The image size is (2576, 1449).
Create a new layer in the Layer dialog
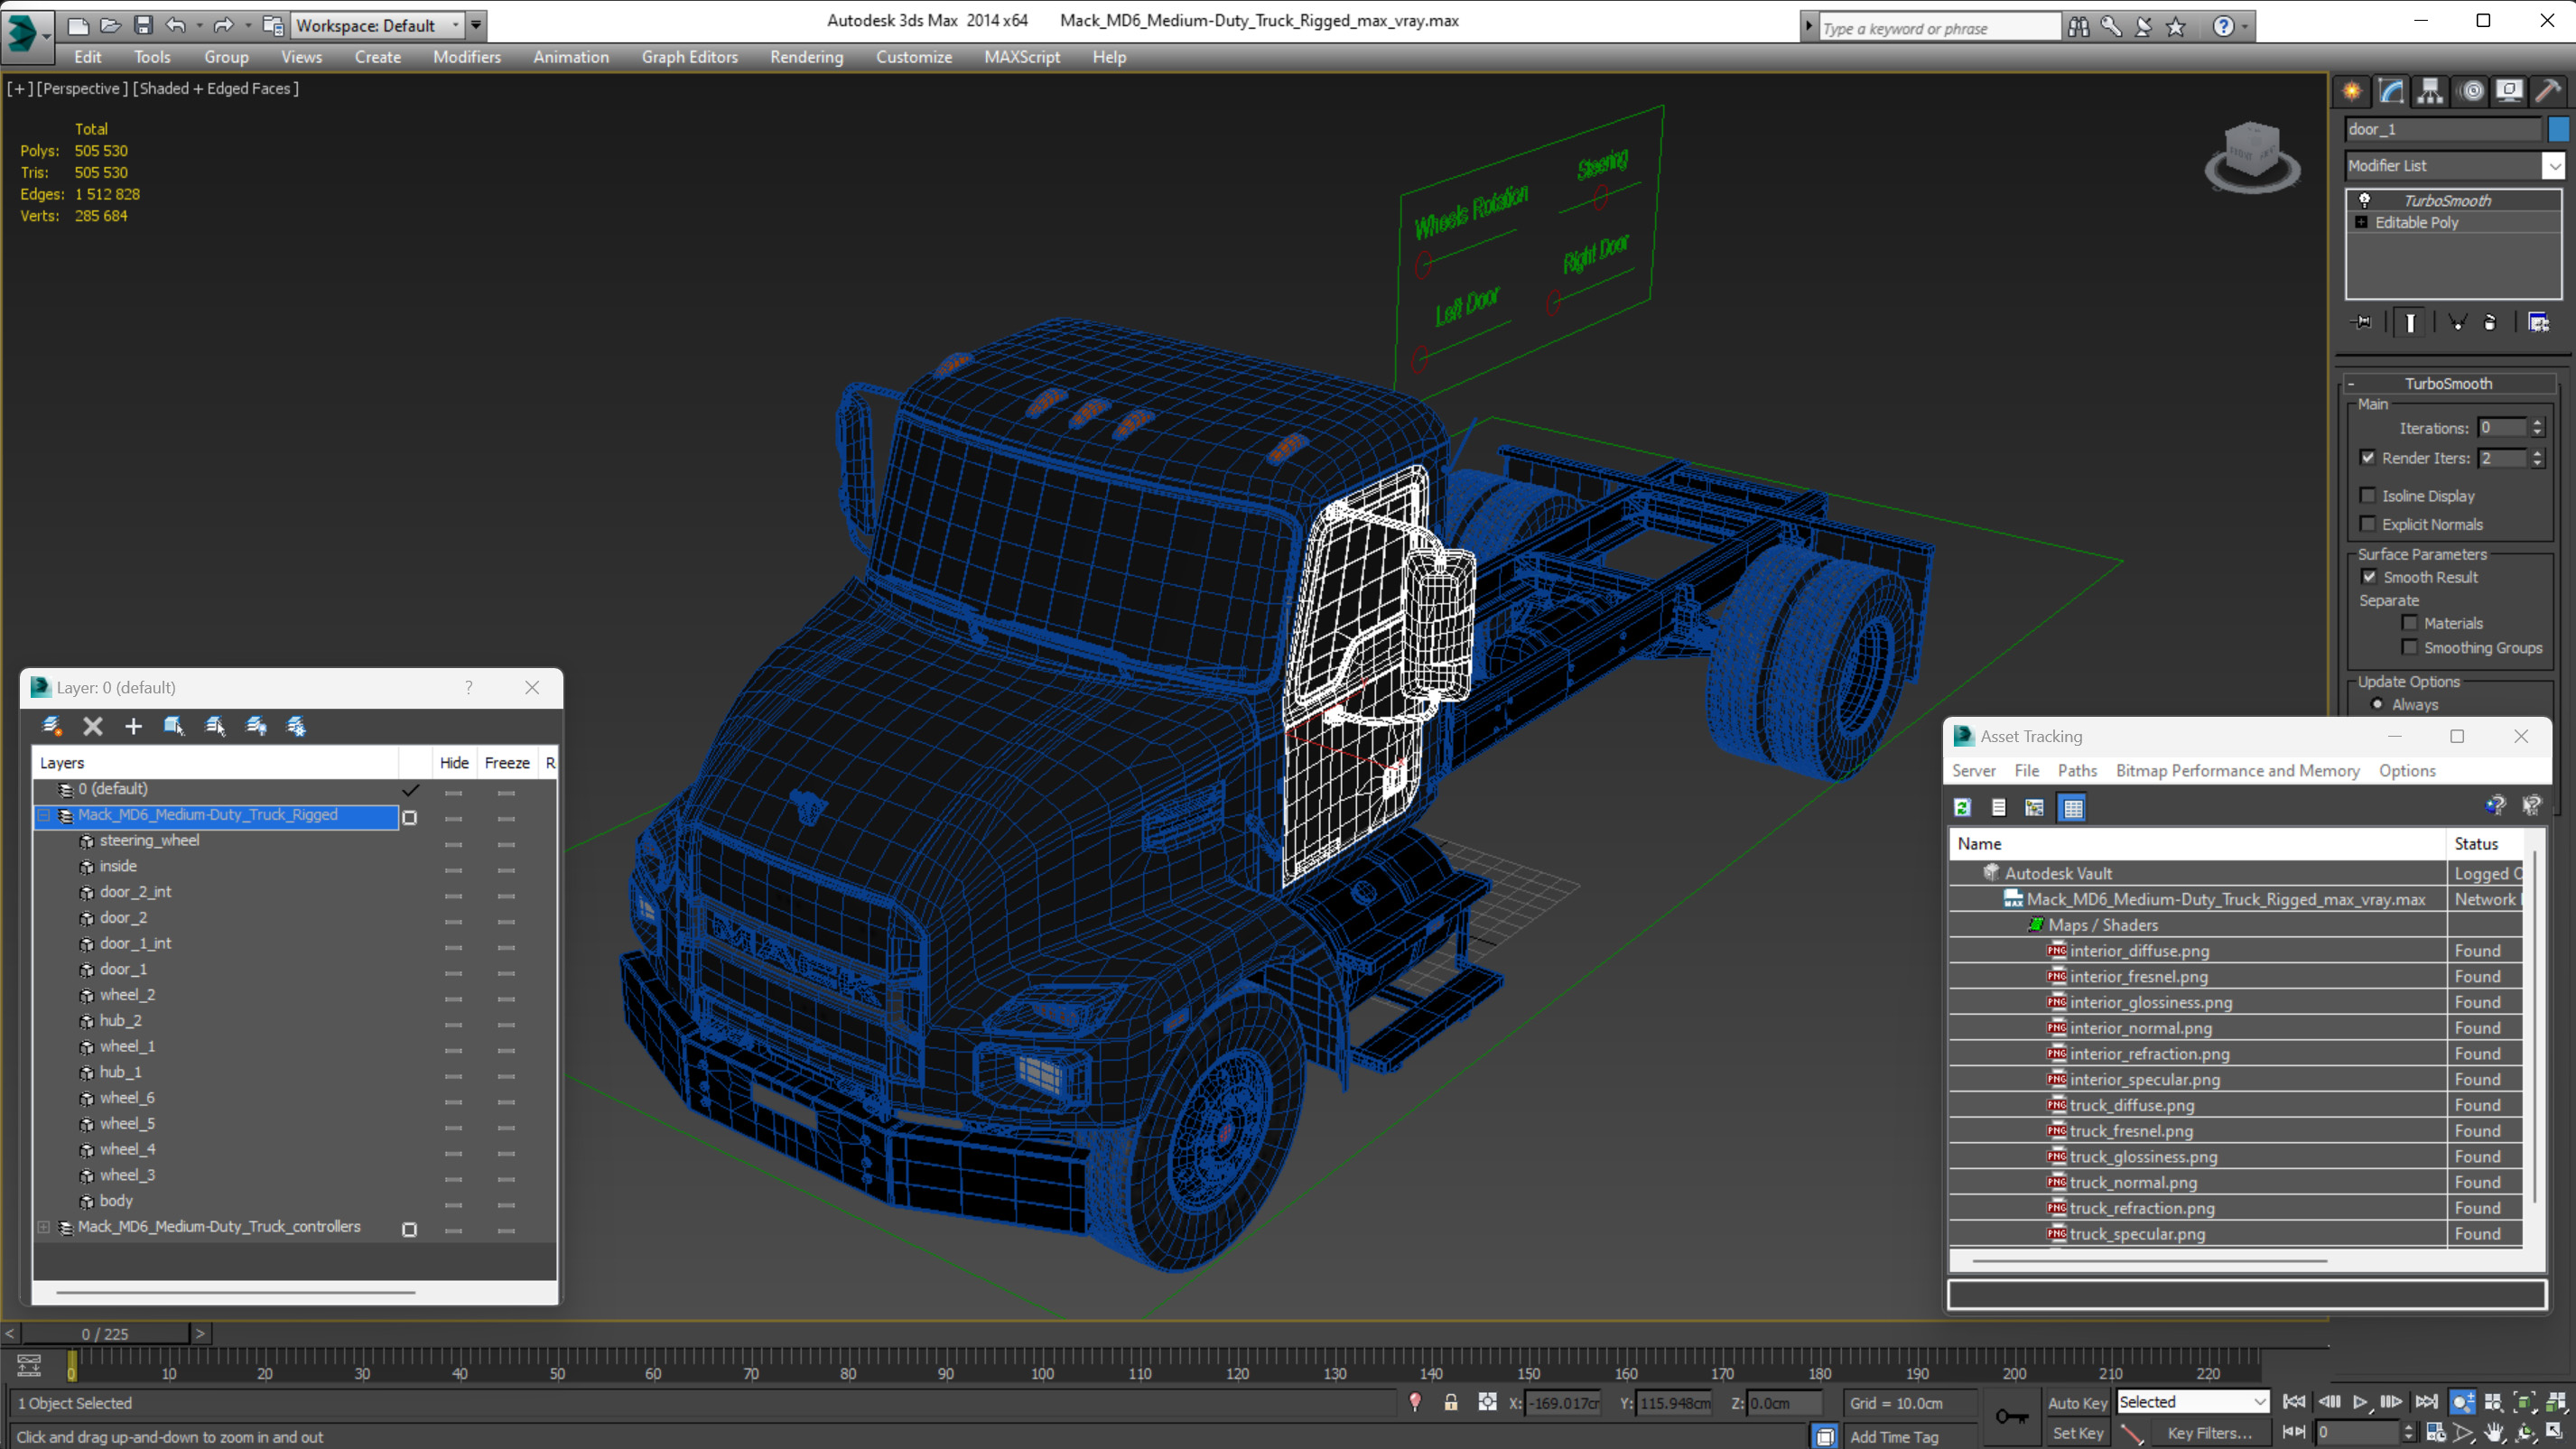[52, 726]
